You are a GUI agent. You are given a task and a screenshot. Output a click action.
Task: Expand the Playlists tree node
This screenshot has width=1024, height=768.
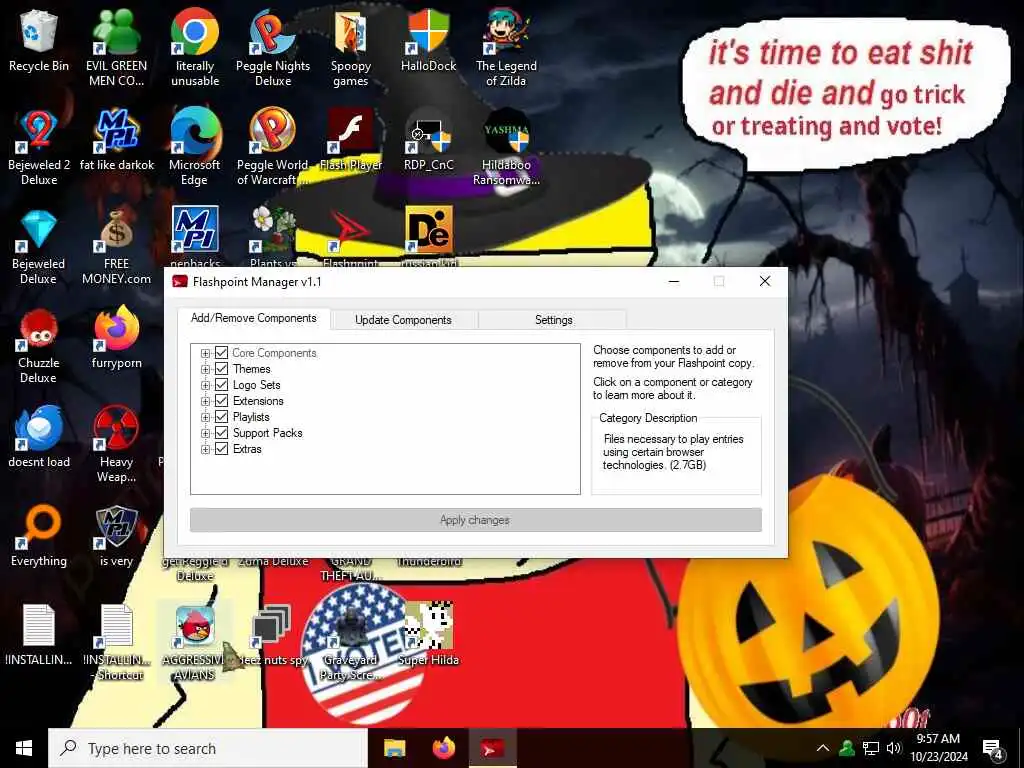(205, 417)
